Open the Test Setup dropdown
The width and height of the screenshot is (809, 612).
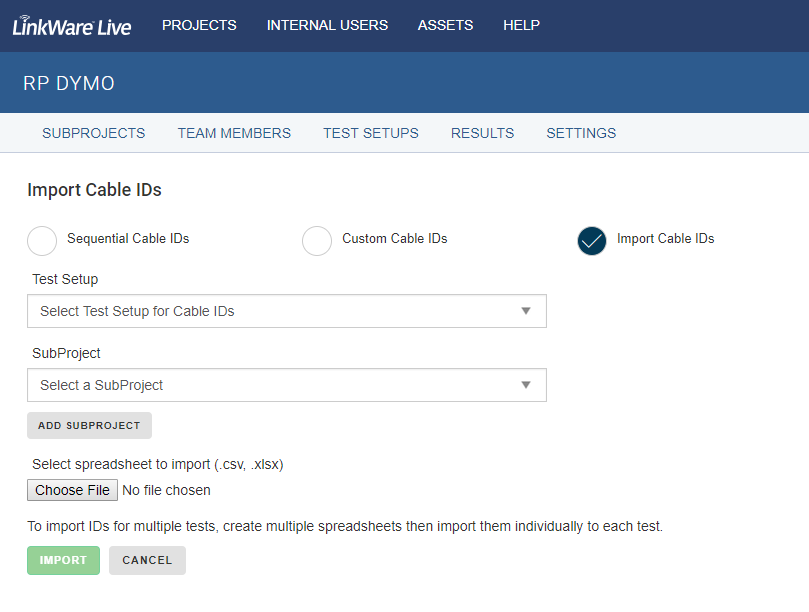287,311
